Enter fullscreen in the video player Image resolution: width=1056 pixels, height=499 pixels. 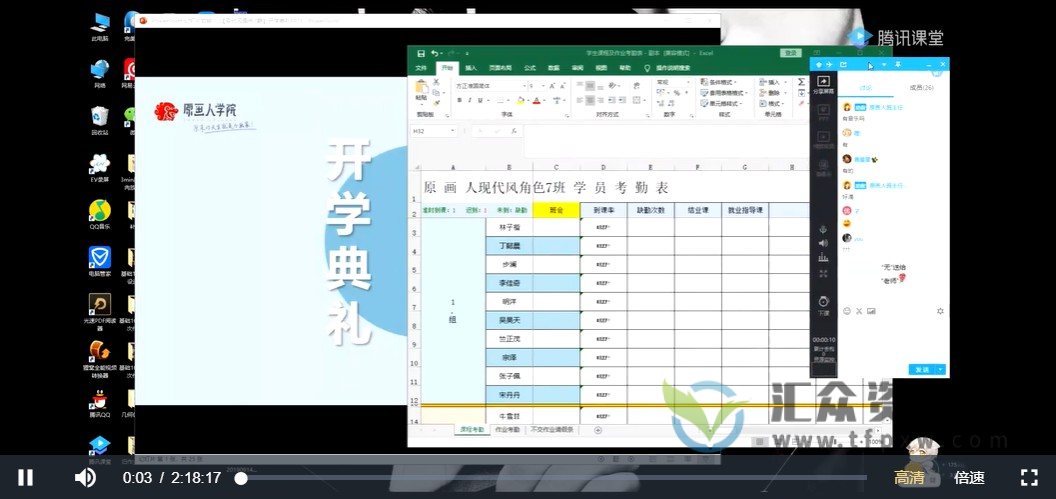tap(1029, 477)
